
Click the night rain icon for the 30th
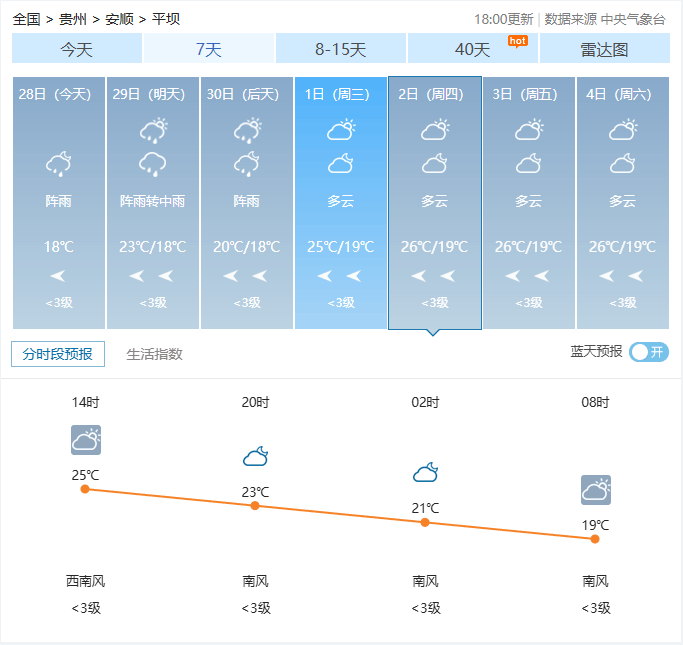click(247, 163)
